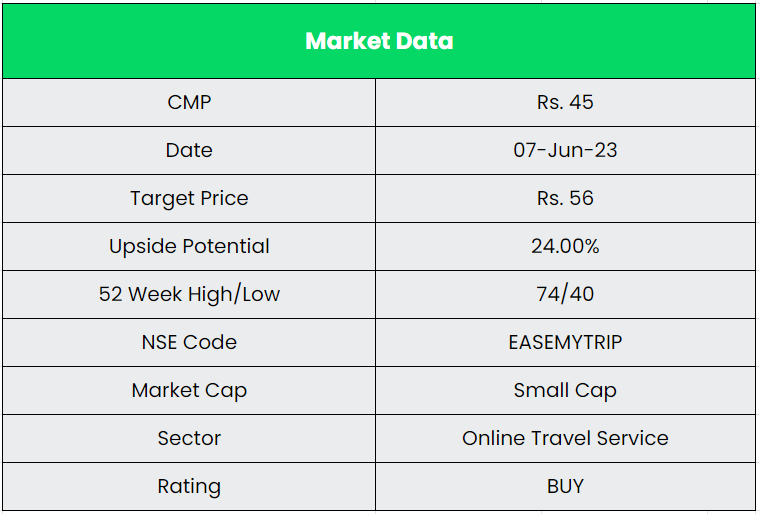Select the CMP label cell
This screenshot has width=760, height=514.
point(189,102)
